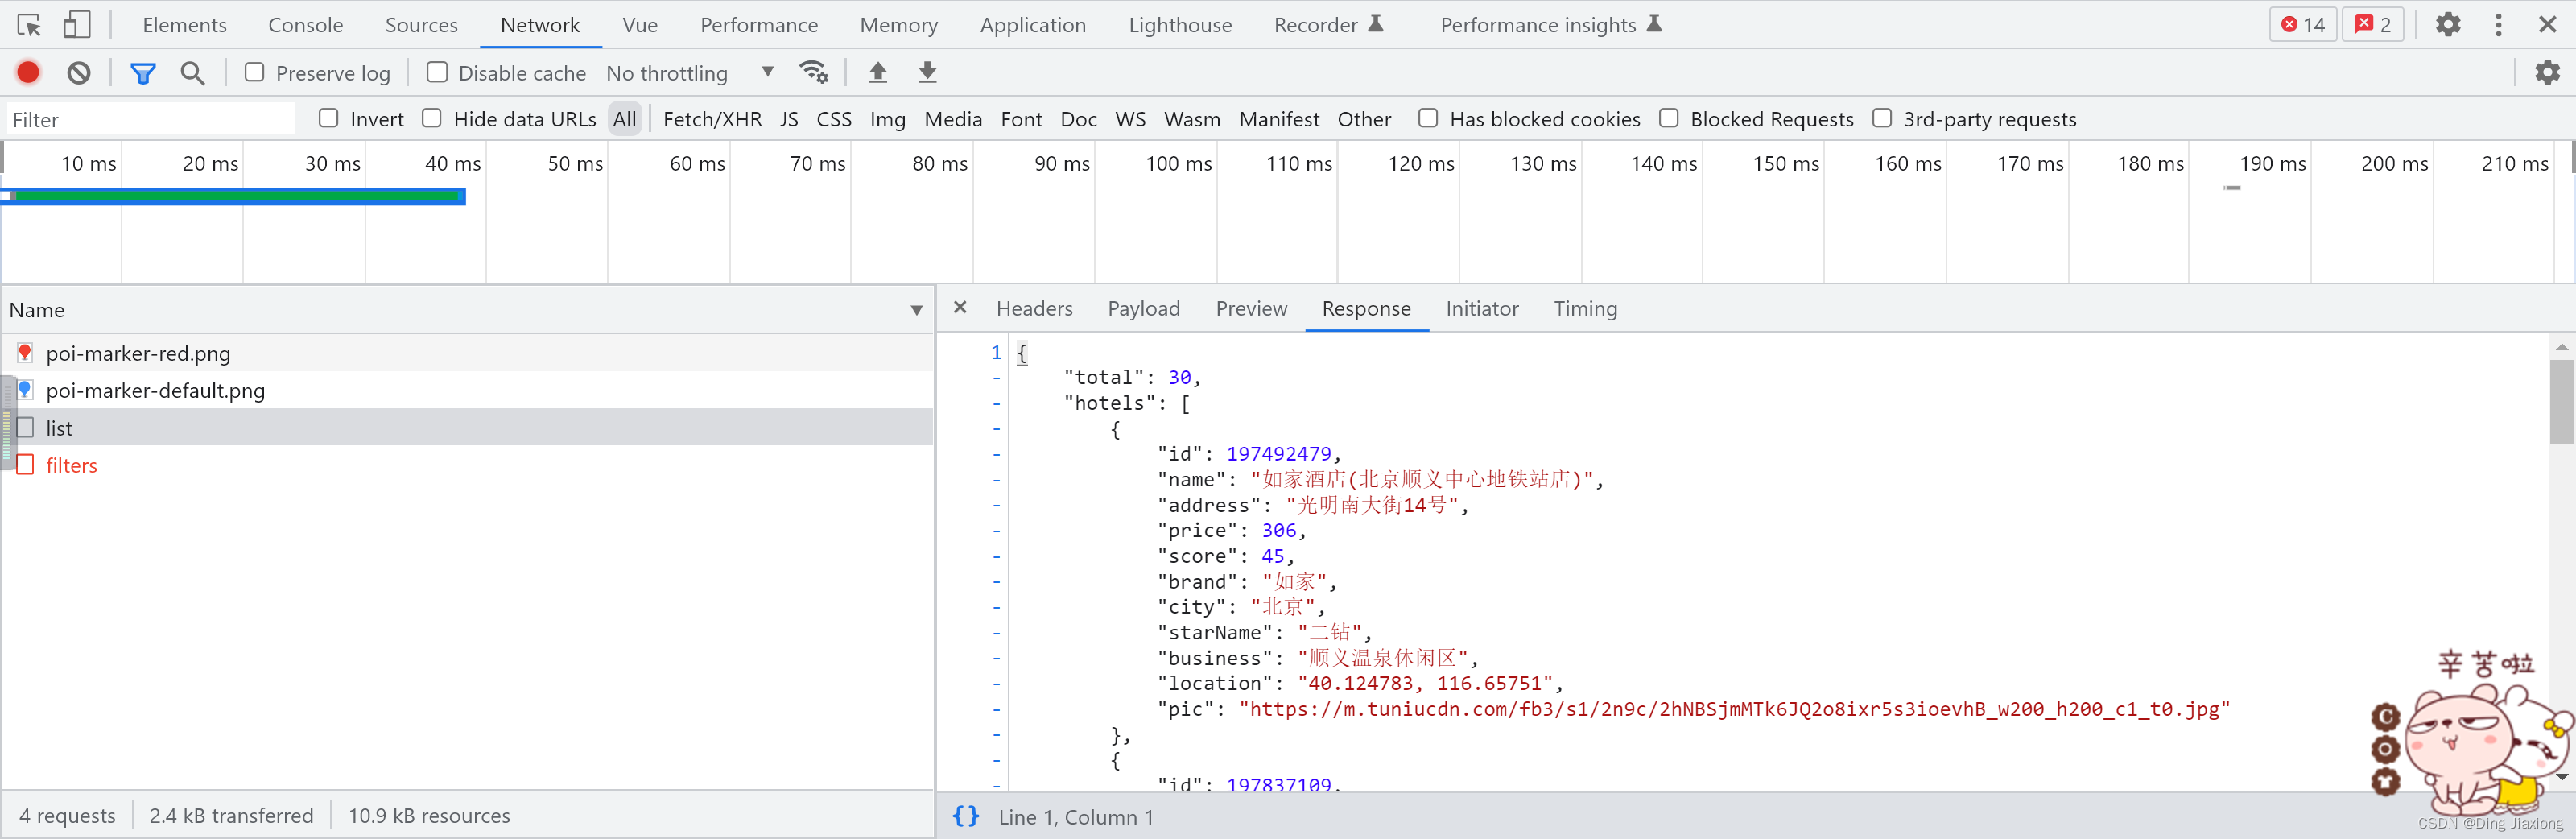
Task: Click the pretty-print braces icon
Action: pyautogui.click(x=965, y=816)
